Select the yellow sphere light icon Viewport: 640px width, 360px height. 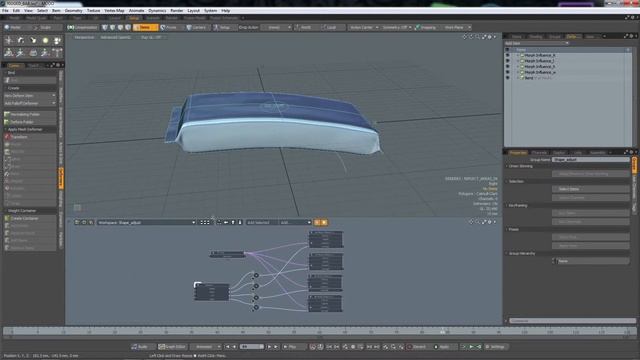point(45,40)
